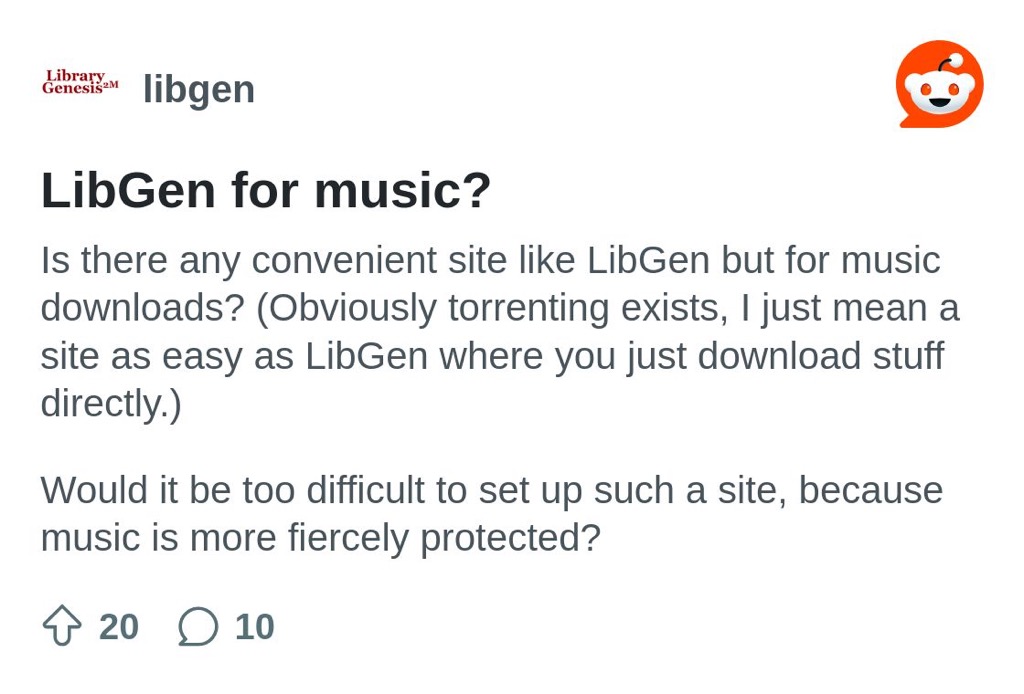Click the Reddit Snoo logo
The image size is (1024, 694).
pos(938,85)
